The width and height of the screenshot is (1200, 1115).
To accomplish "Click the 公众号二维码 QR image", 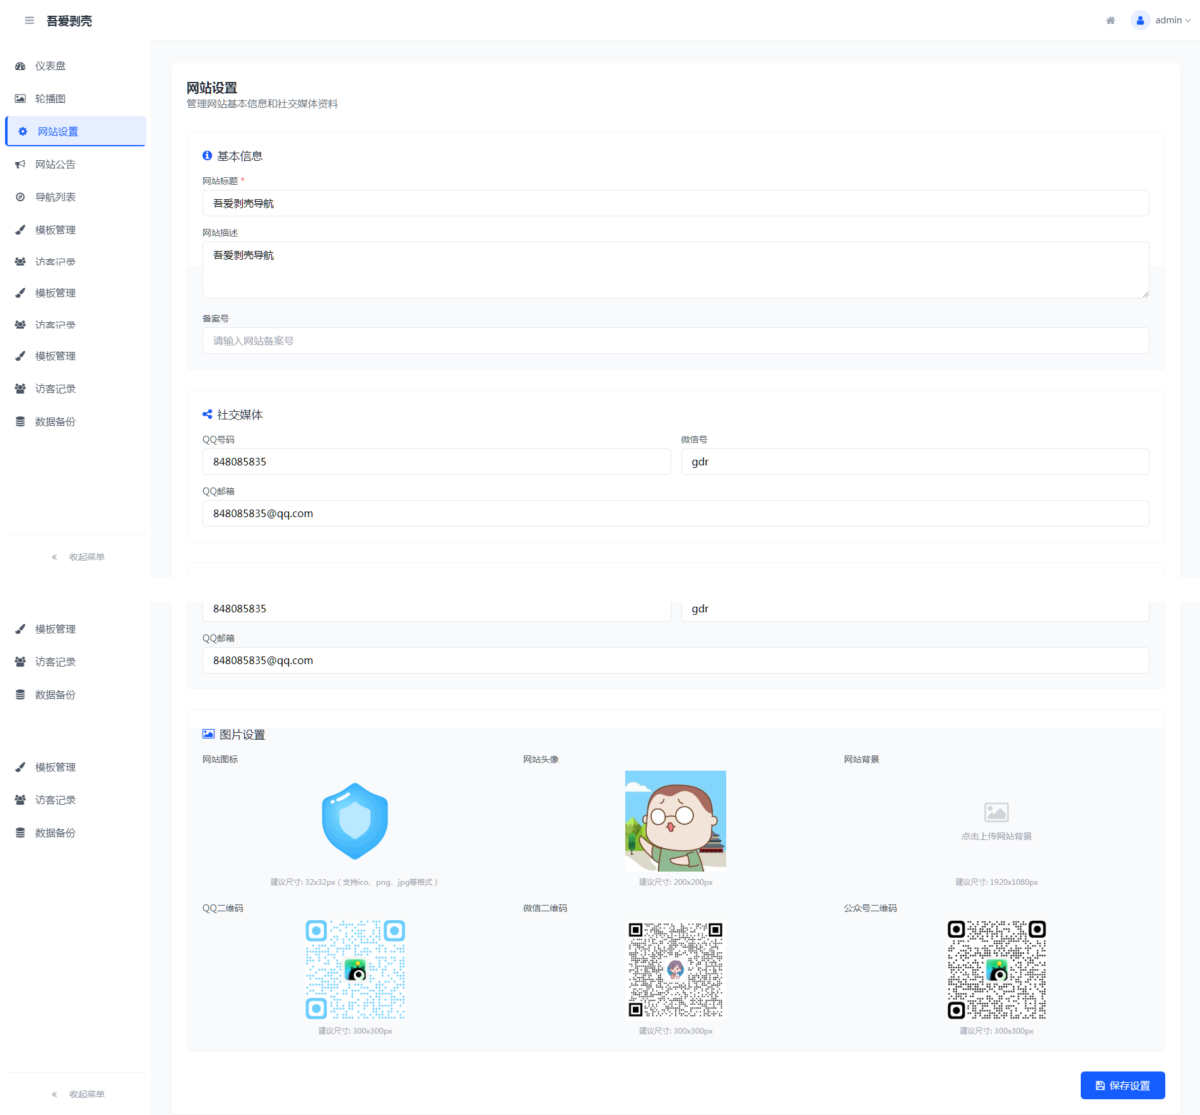I will tap(997, 970).
